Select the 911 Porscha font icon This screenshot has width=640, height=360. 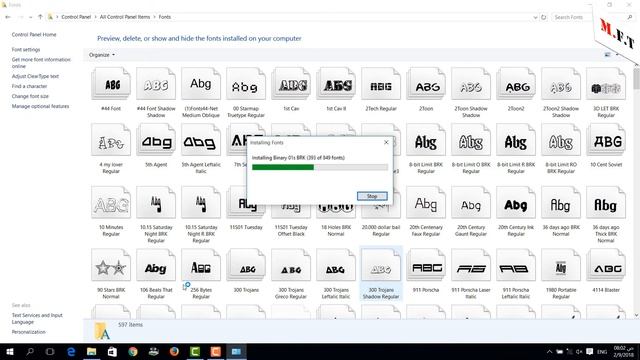[426, 265]
